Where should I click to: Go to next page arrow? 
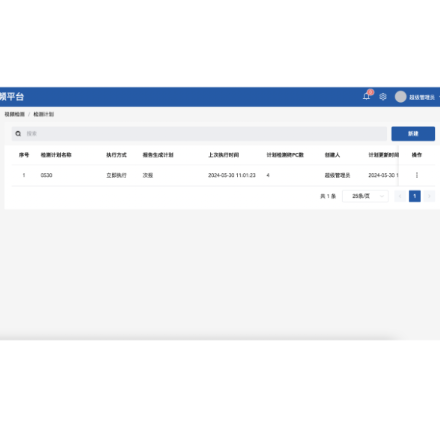429,196
